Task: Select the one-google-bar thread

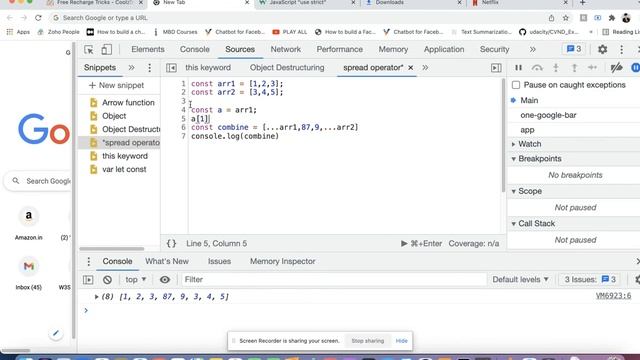Action: pyautogui.click(x=548, y=115)
